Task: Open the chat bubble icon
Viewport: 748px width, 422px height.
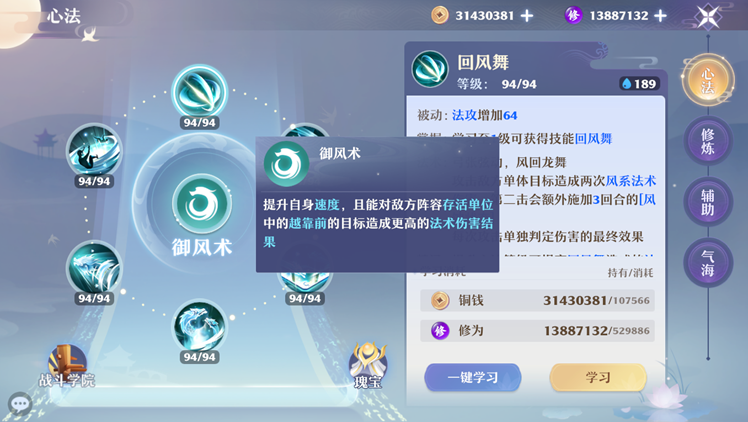Action: pyautogui.click(x=20, y=404)
